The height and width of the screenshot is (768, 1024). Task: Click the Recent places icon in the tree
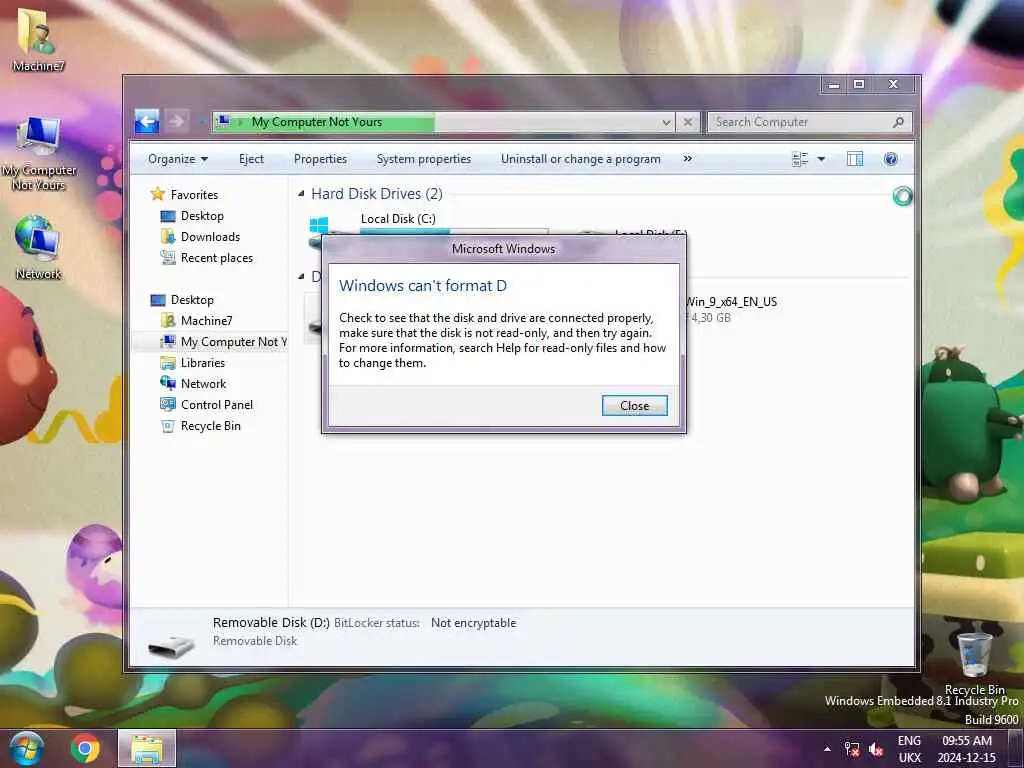point(168,257)
